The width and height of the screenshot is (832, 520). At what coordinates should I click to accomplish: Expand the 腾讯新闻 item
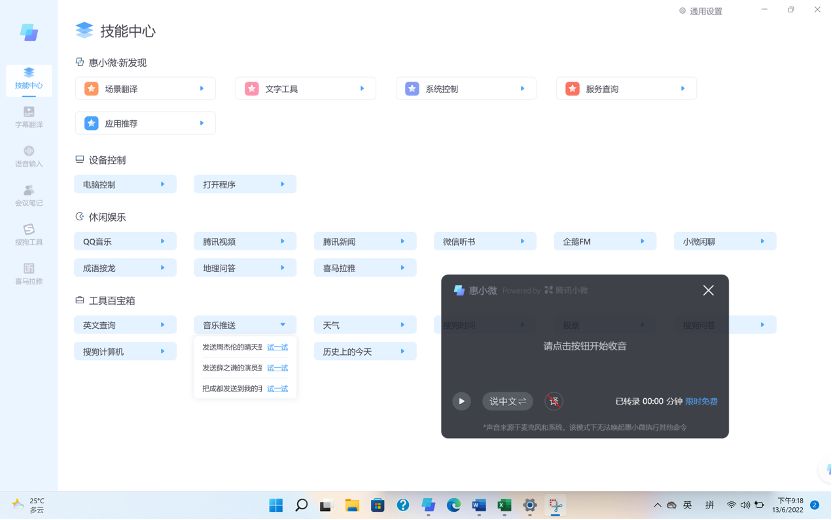[x=365, y=241]
